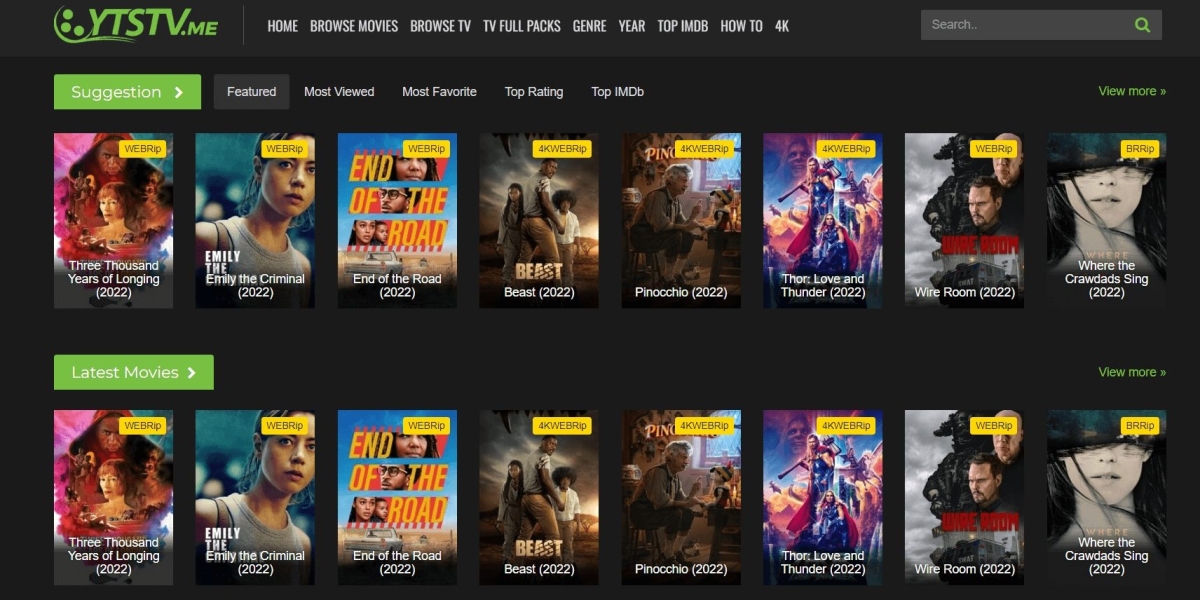Click the green search magnifier icon
Screen dimensions: 1200x600
[x=1142, y=25]
